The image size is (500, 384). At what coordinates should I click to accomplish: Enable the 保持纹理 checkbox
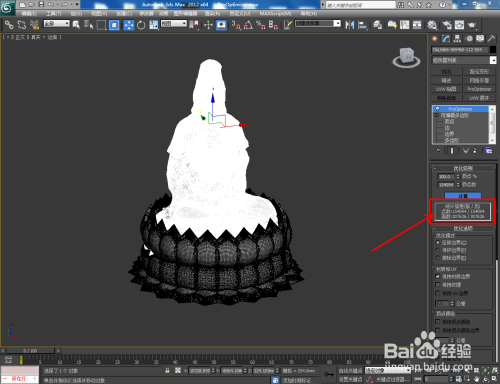[438, 285]
